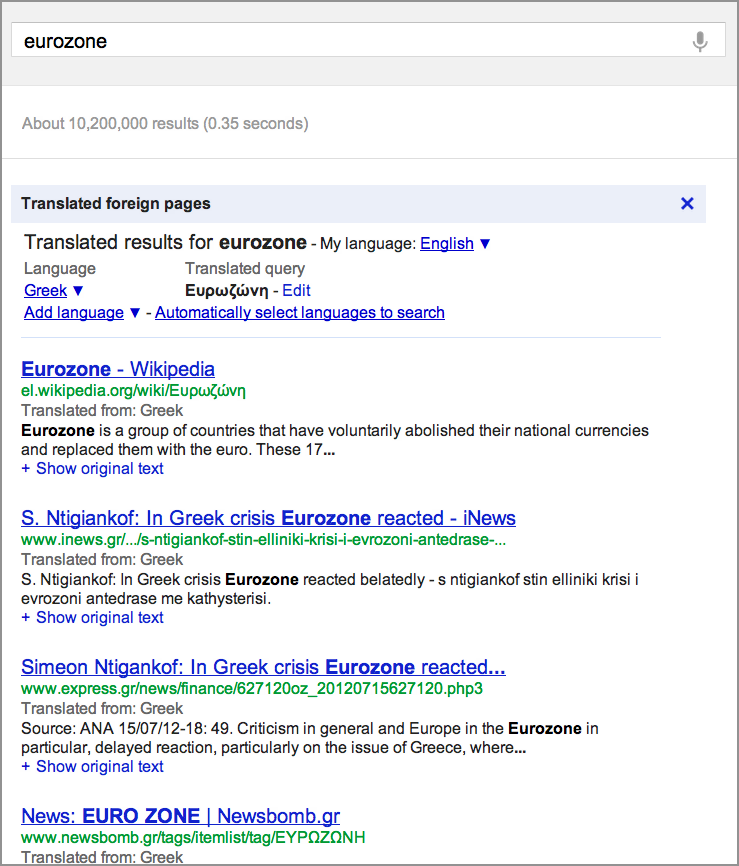Close the Translated foreign pages panel

(x=687, y=203)
